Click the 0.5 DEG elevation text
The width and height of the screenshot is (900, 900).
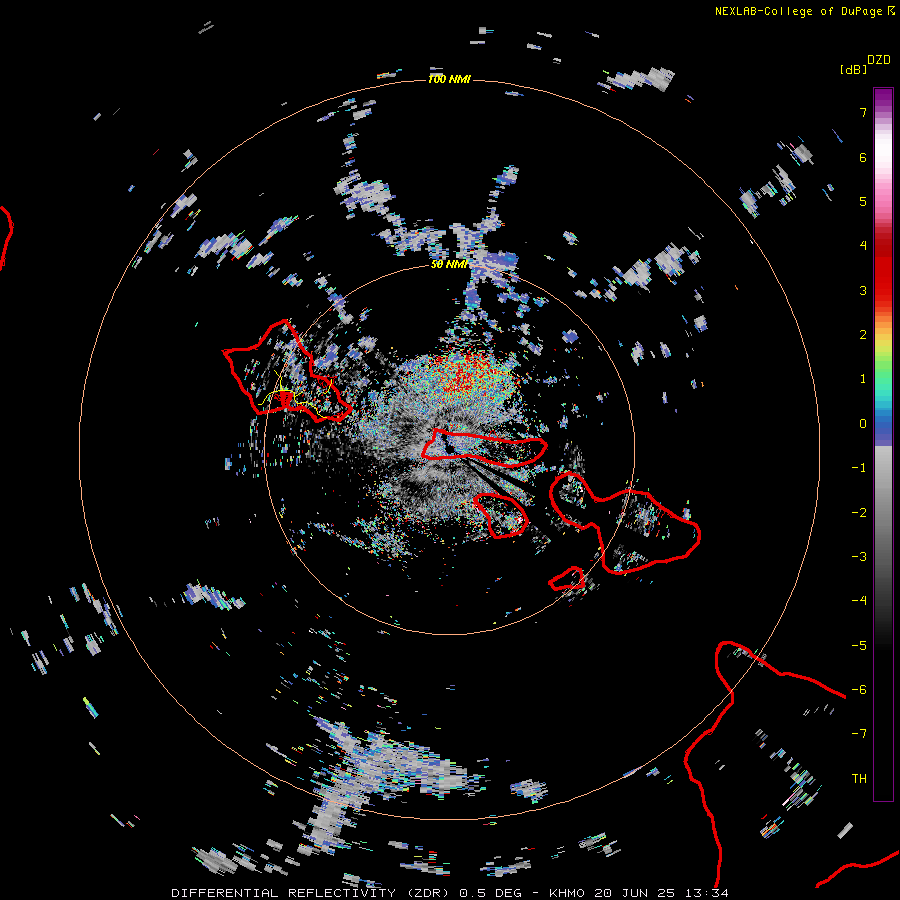click(491, 893)
